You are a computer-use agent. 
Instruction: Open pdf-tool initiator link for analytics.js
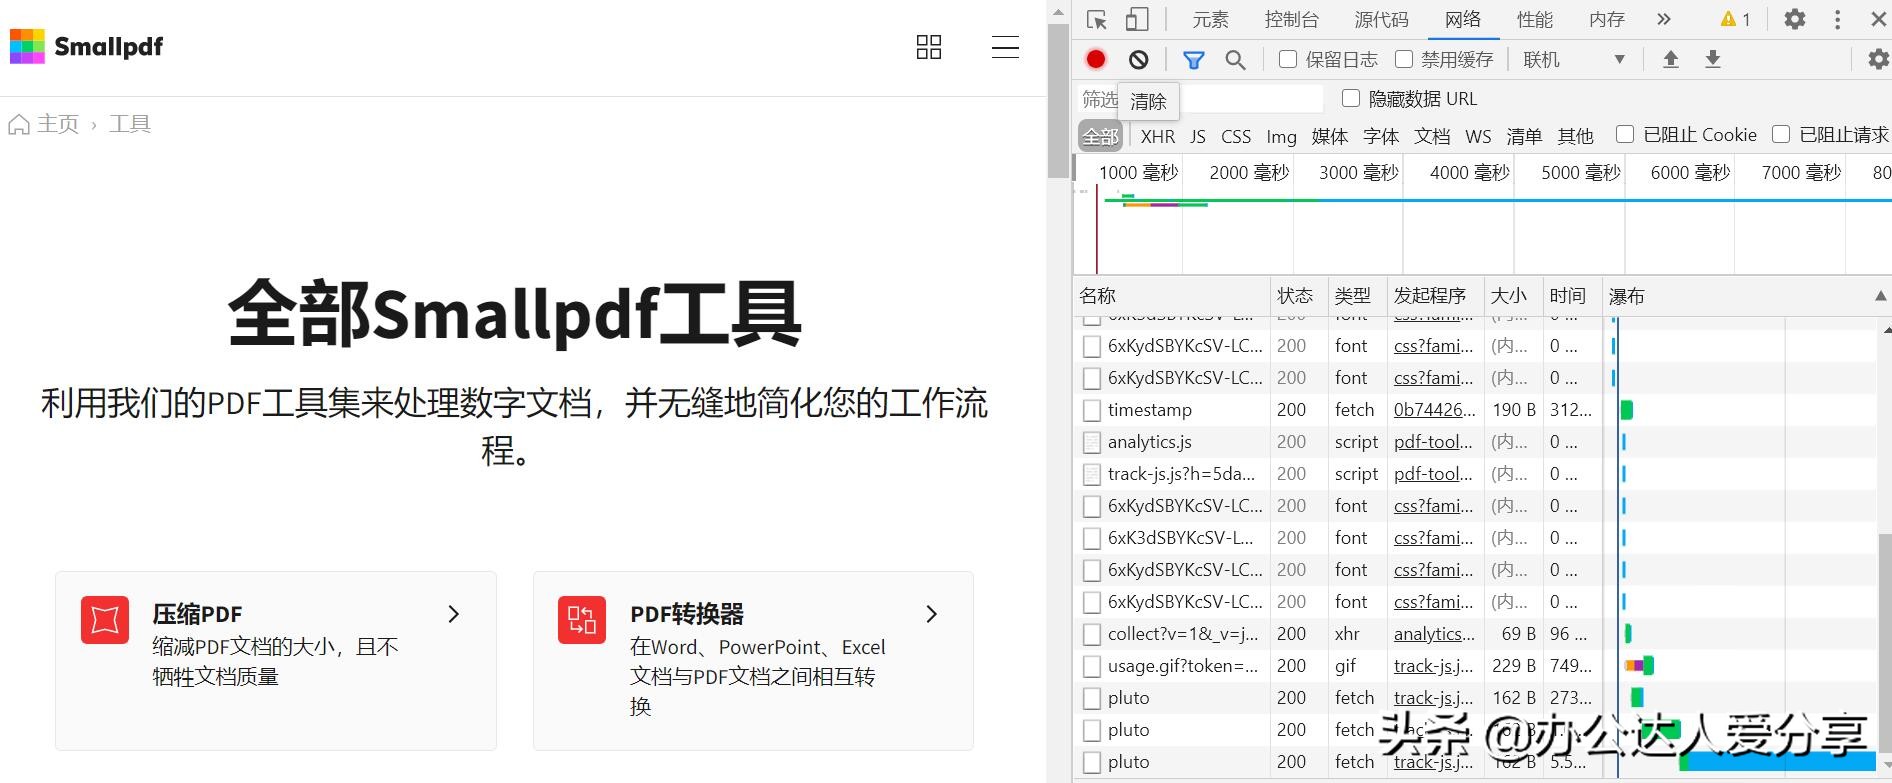click(x=1433, y=442)
